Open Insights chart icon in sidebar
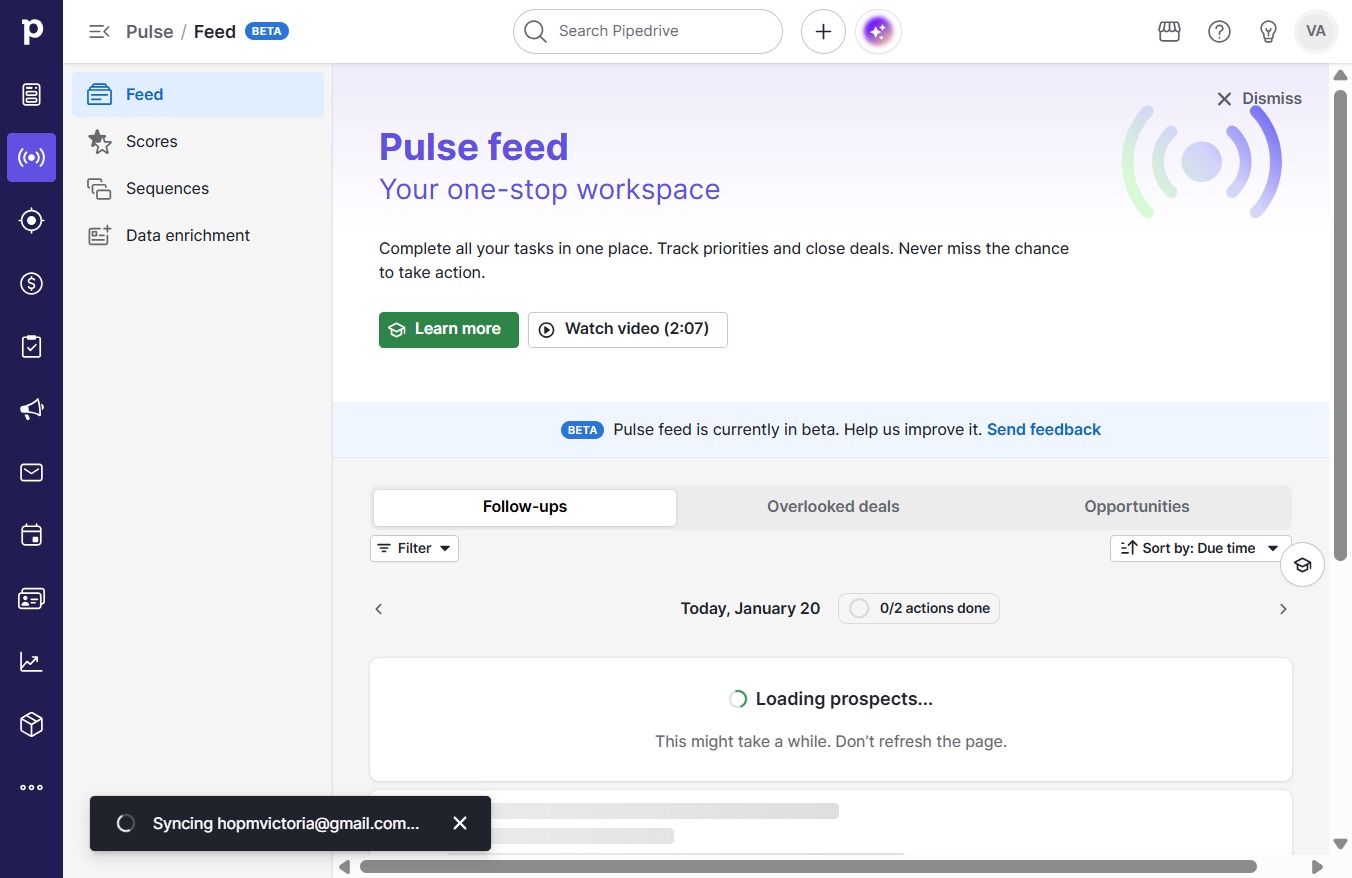Viewport: 1352px width, 878px height. click(32, 661)
